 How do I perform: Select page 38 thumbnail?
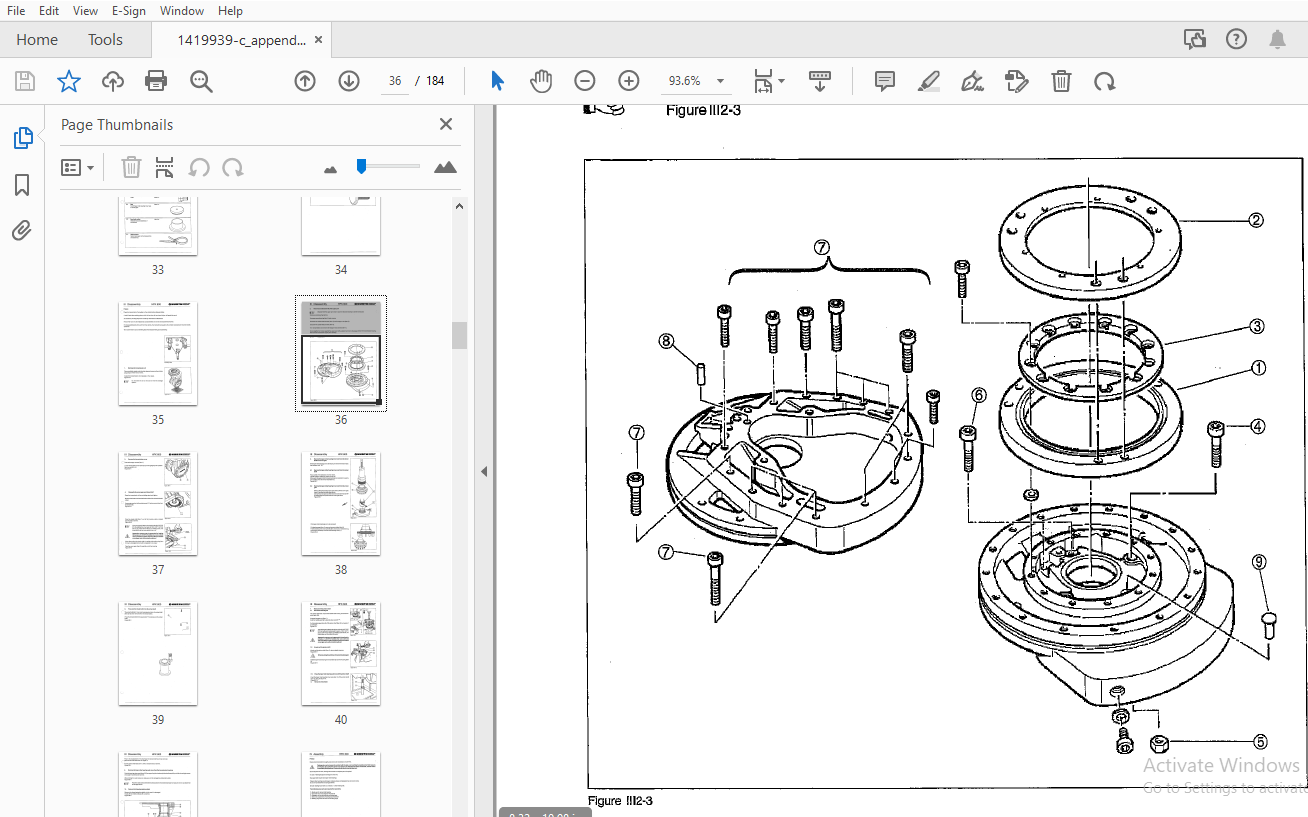tap(341, 504)
